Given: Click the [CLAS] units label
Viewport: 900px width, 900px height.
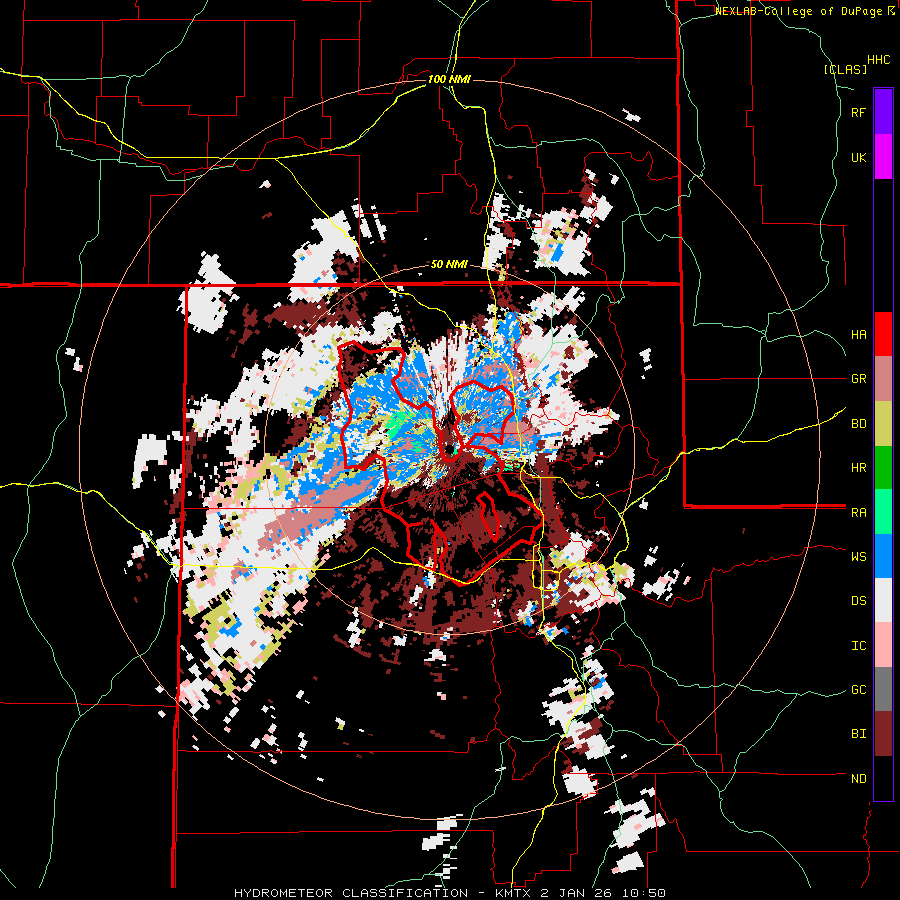Looking at the screenshot, I should [x=845, y=70].
